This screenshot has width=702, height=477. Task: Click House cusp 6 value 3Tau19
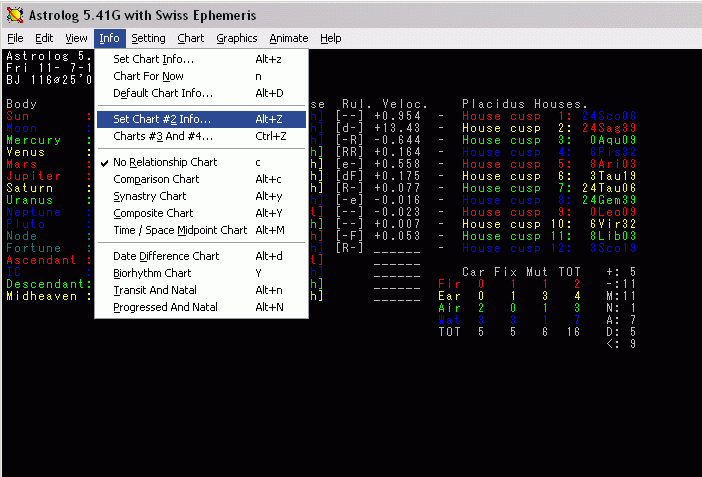tap(613, 176)
